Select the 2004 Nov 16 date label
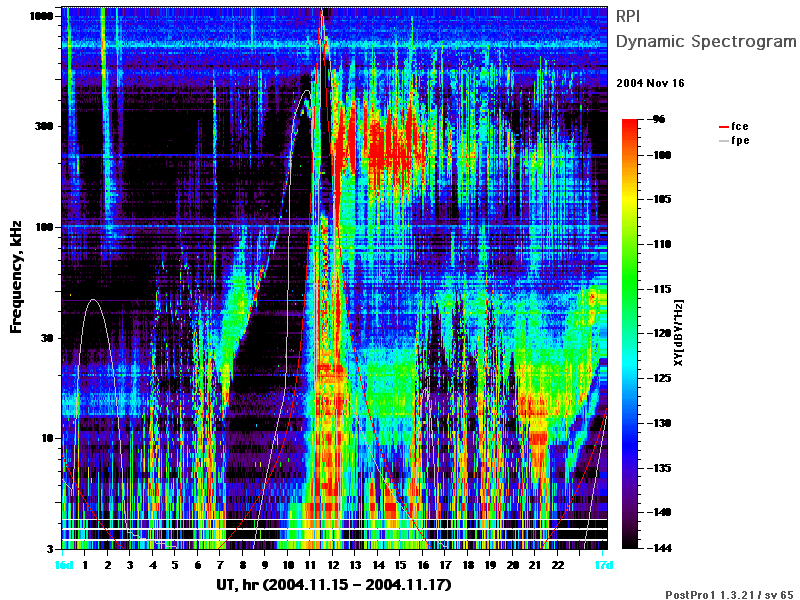This screenshot has width=800, height=600. pos(650,83)
